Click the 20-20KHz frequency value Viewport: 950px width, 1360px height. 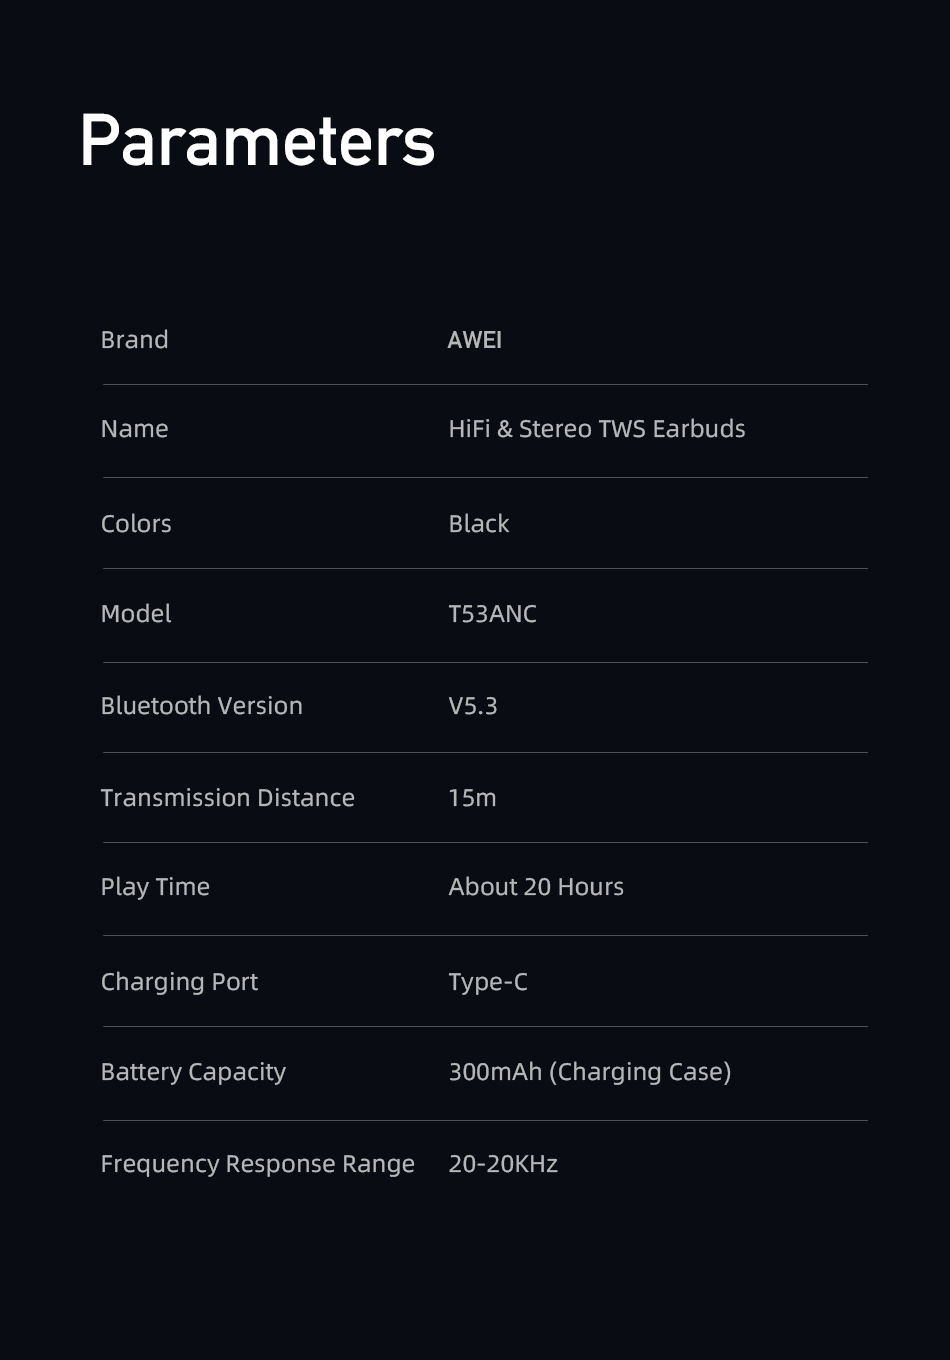[503, 1164]
